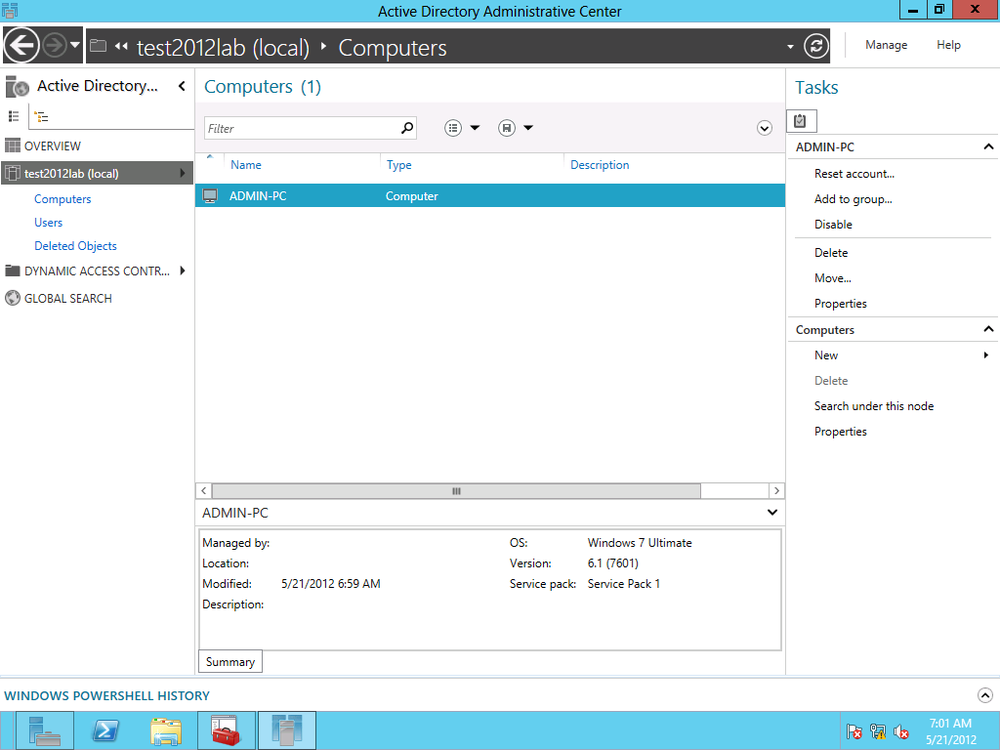
Task: Click the Action Center flag tray icon
Action: [854, 732]
